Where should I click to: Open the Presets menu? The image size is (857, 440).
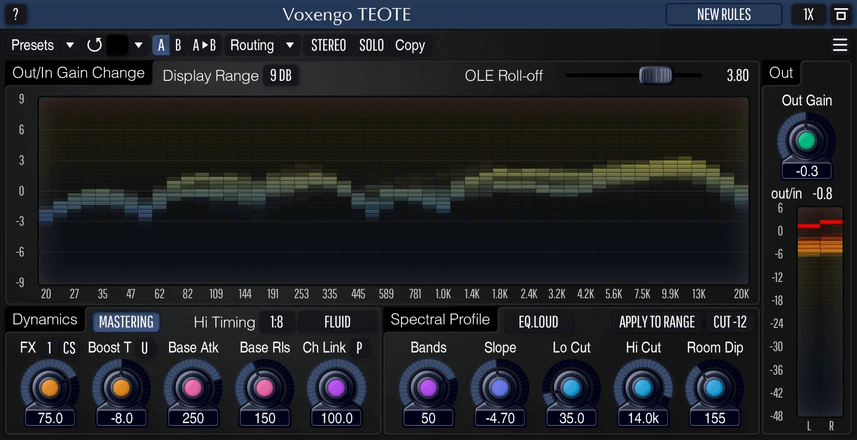[33, 45]
